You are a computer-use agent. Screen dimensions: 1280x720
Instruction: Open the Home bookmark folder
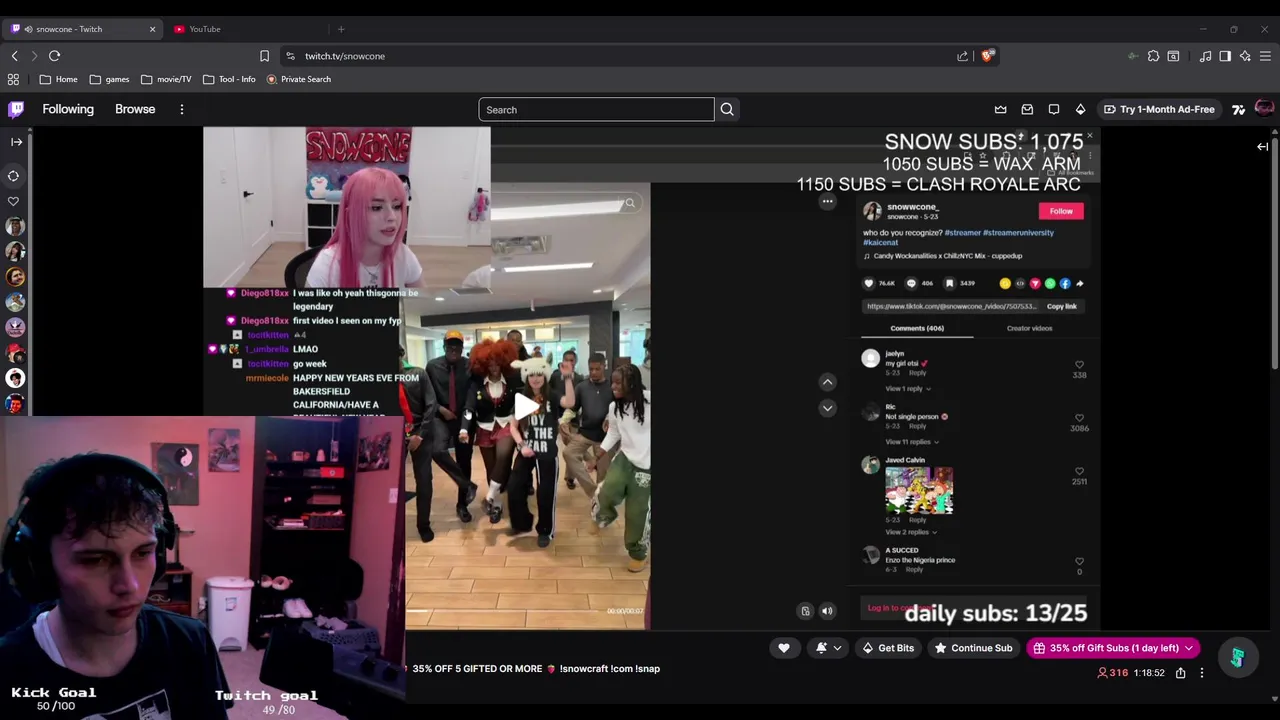(59, 79)
